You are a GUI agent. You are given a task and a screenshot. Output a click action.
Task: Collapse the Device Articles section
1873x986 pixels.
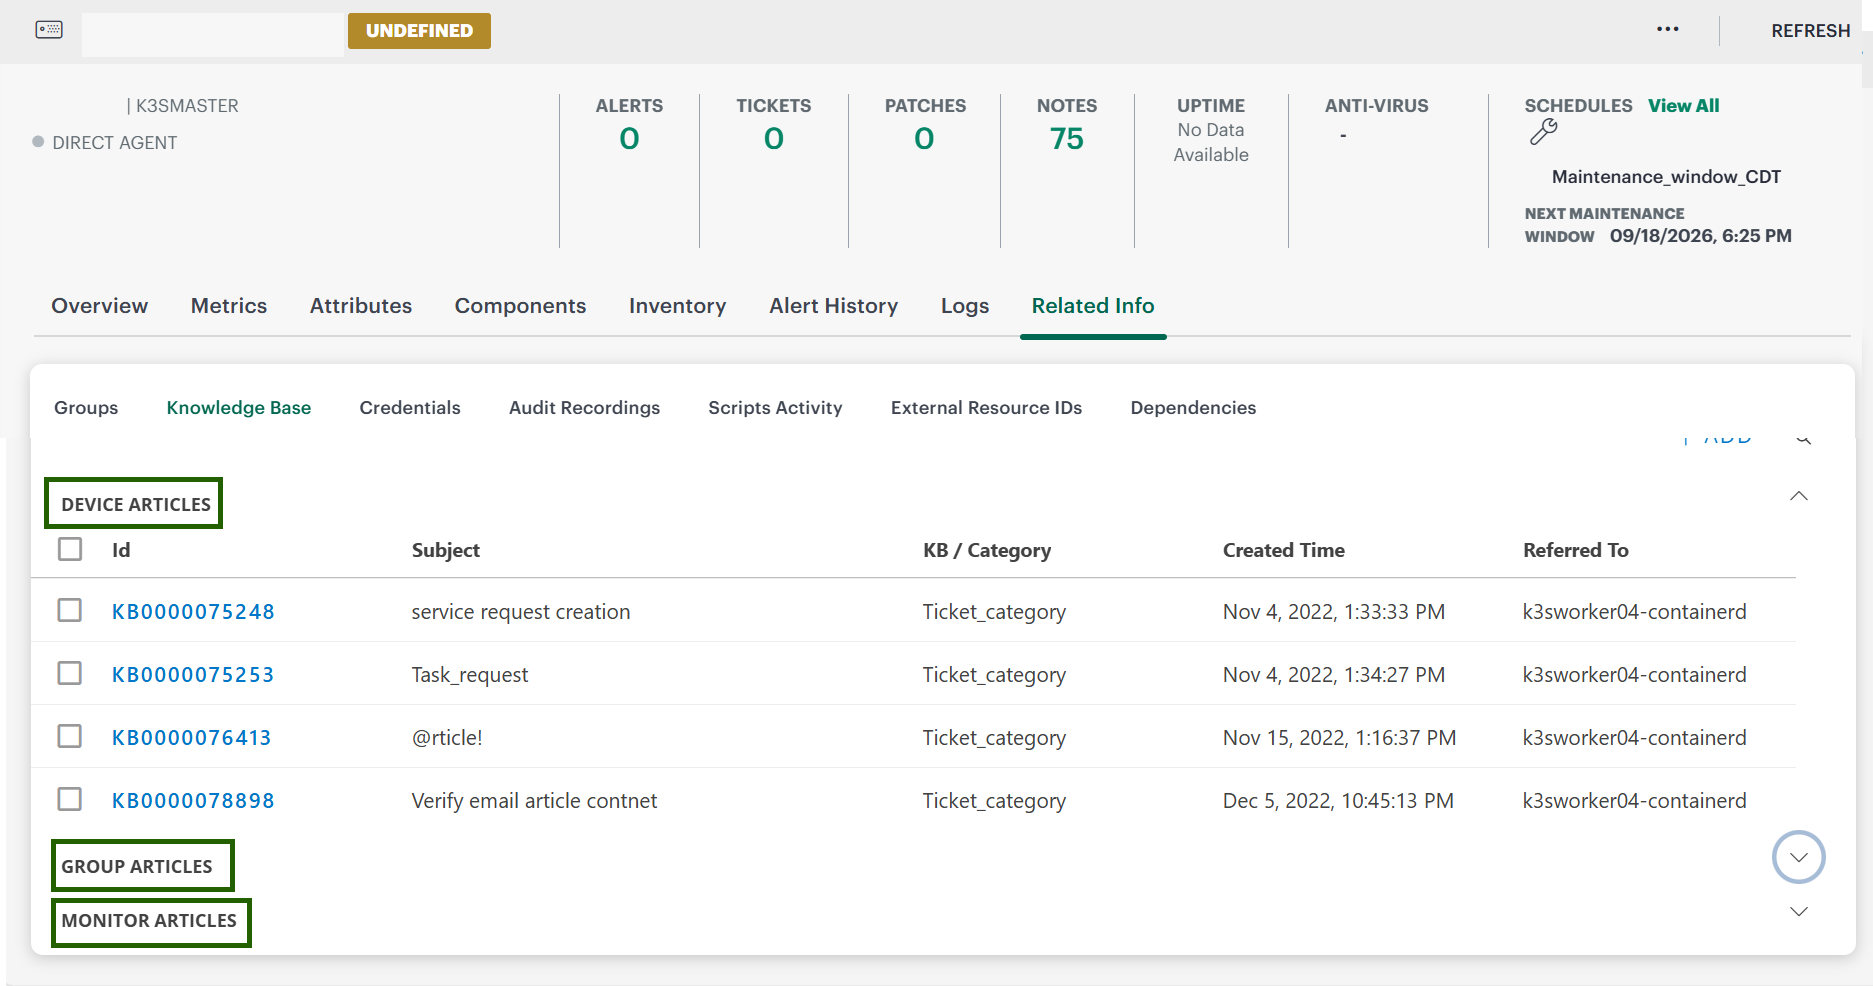point(1798,496)
